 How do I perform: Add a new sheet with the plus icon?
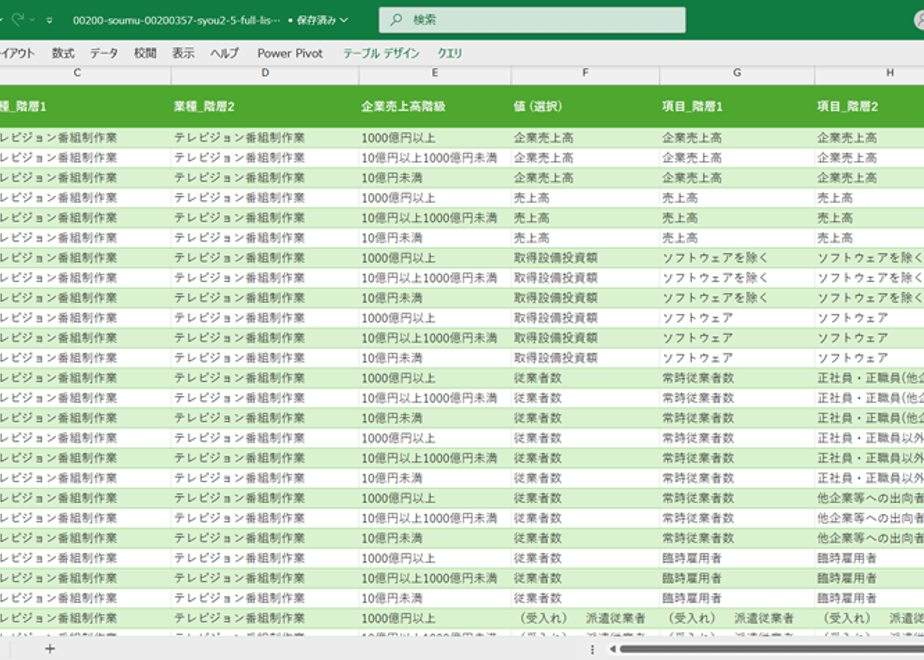point(50,649)
